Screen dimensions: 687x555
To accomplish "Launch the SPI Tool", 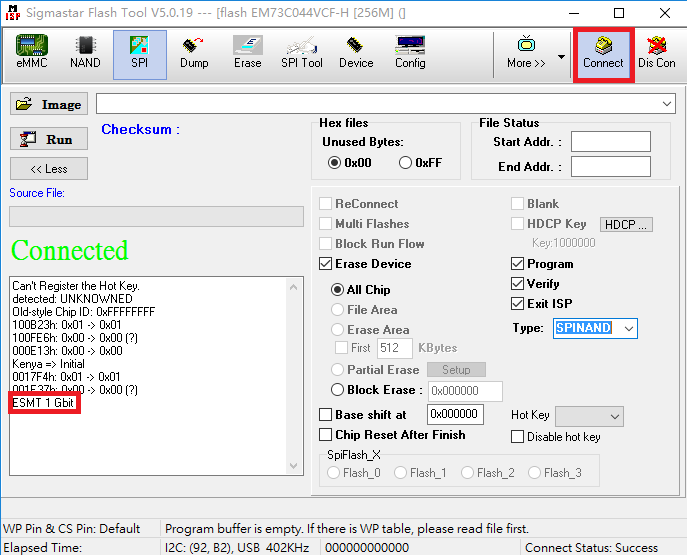I will coord(302,53).
